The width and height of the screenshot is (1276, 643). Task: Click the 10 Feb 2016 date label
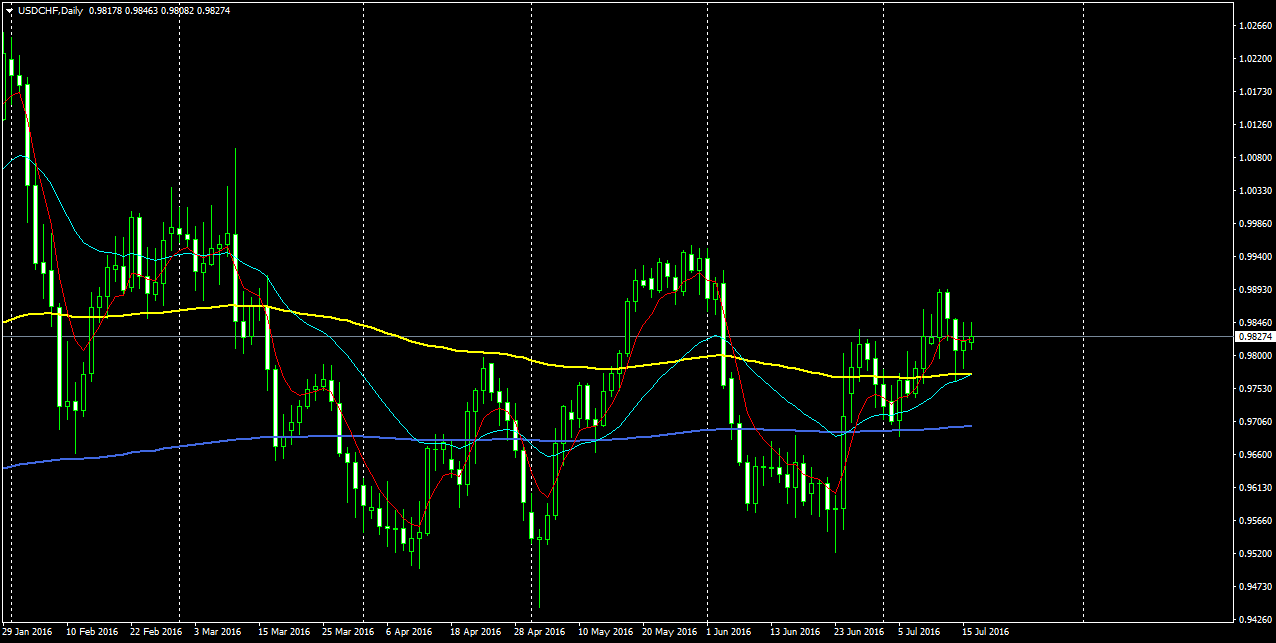[92, 632]
